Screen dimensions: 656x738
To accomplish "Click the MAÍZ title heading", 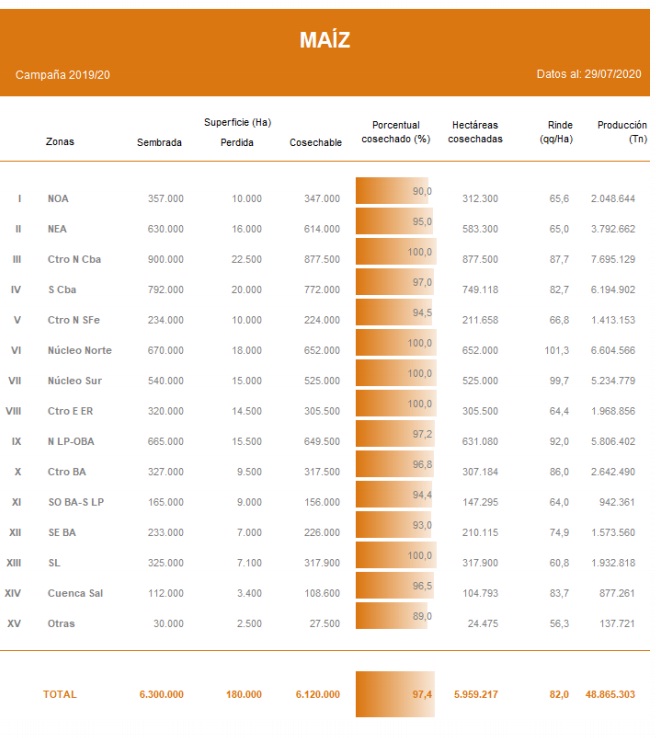I will click(324, 41).
